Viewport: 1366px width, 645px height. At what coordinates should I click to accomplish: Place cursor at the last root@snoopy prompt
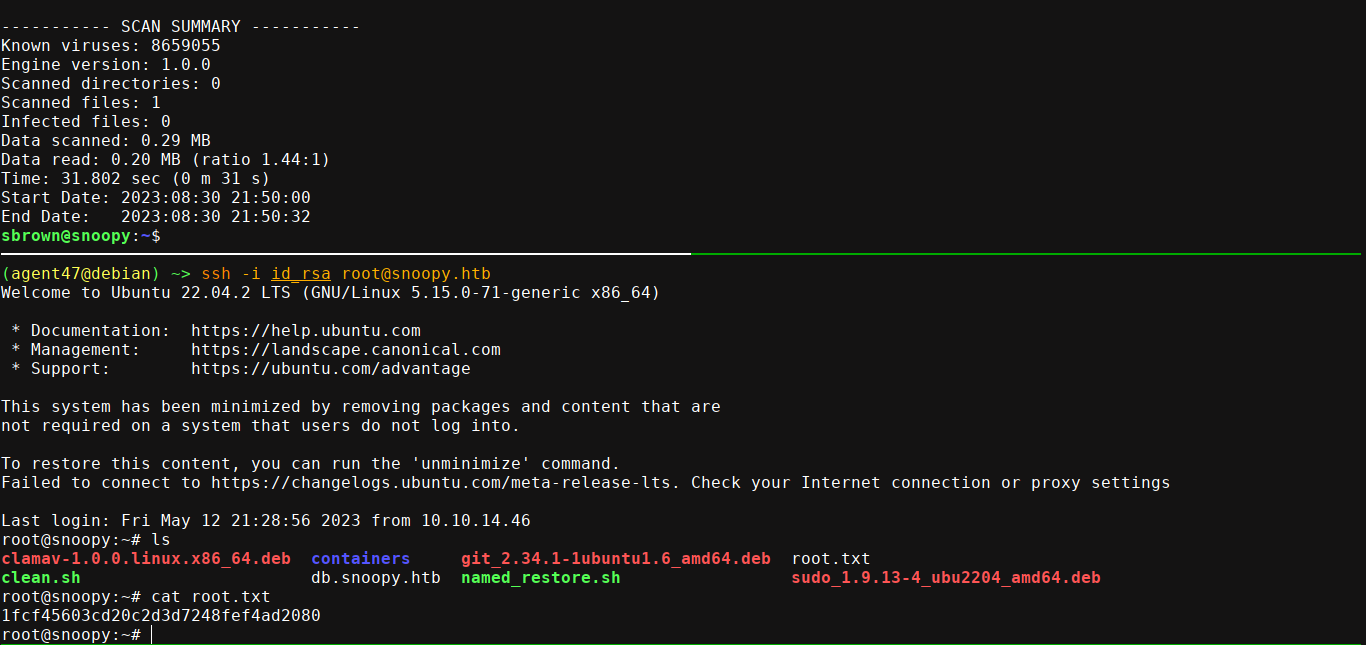click(150, 635)
